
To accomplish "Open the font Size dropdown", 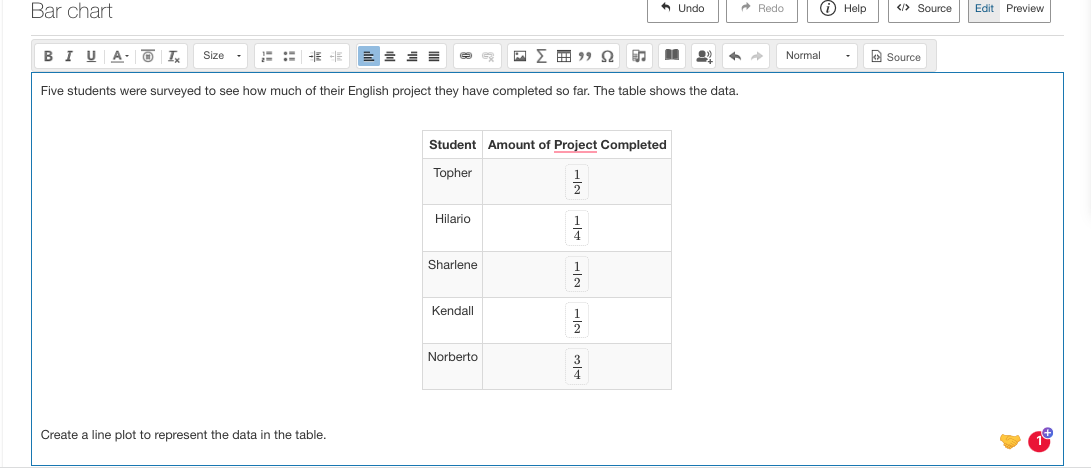I will (220, 56).
